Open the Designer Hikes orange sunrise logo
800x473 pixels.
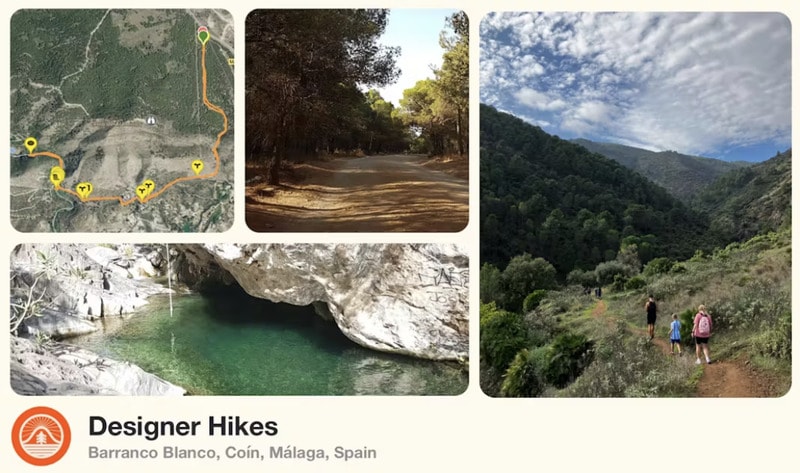click(x=41, y=436)
